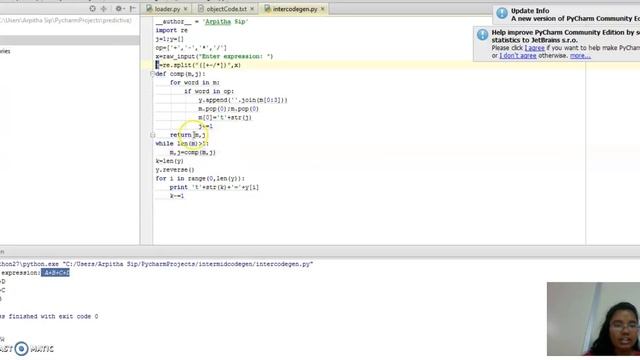The image size is (640, 360).
Task: Click the 'for i in range(0,len(y)):' line
Action: (x=200, y=179)
